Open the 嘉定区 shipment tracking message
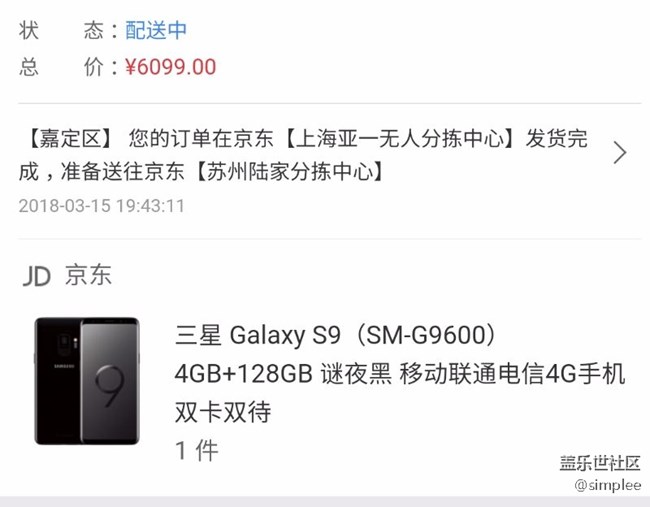Image resolution: width=650 pixels, height=507 pixels. (x=303, y=155)
